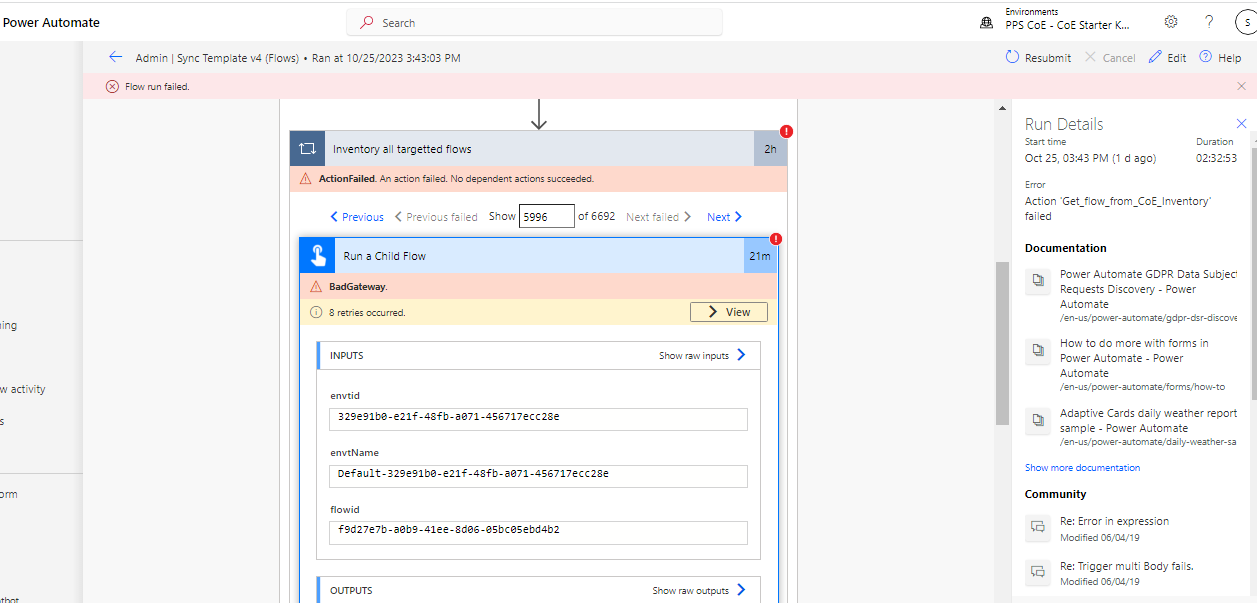Select the Run a Child Flow action icon
The width and height of the screenshot is (1257, 603).
(316, 255)
